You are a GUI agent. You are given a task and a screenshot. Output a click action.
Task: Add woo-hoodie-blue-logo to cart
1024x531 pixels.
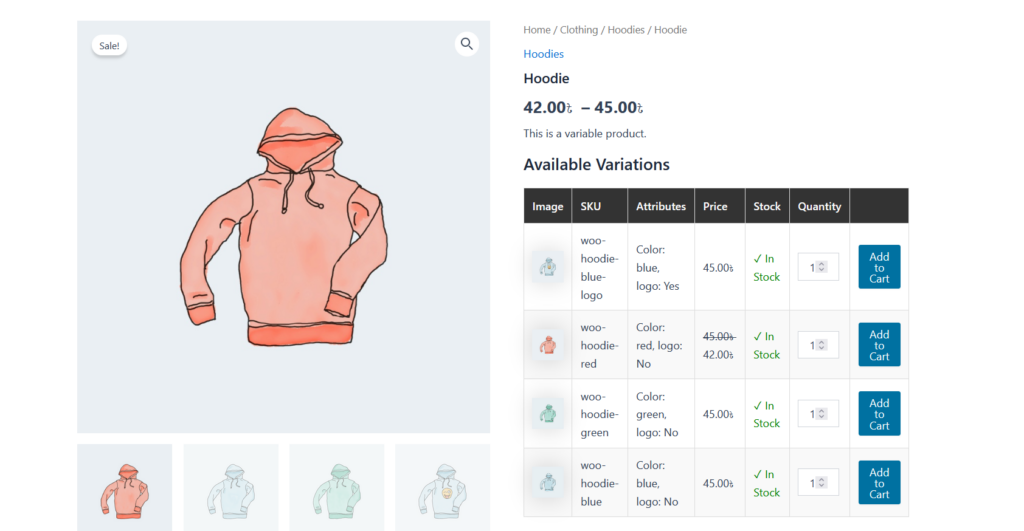879,267
